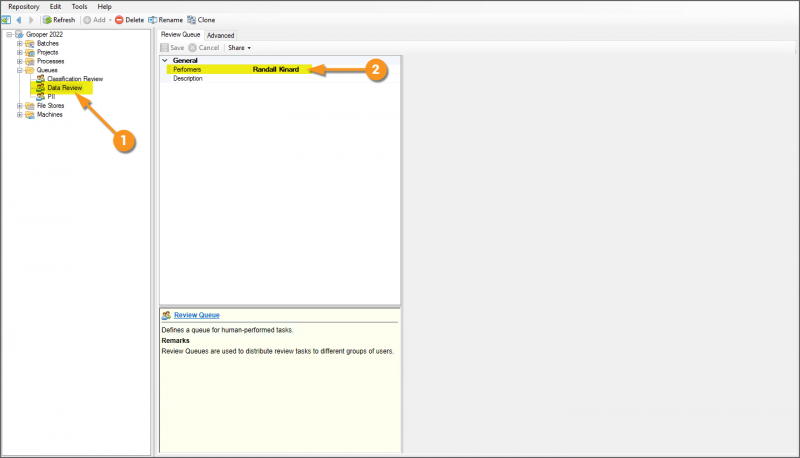Screen dimensions: 800x458
Task: Select the Machines tree node
Action: 49,115
